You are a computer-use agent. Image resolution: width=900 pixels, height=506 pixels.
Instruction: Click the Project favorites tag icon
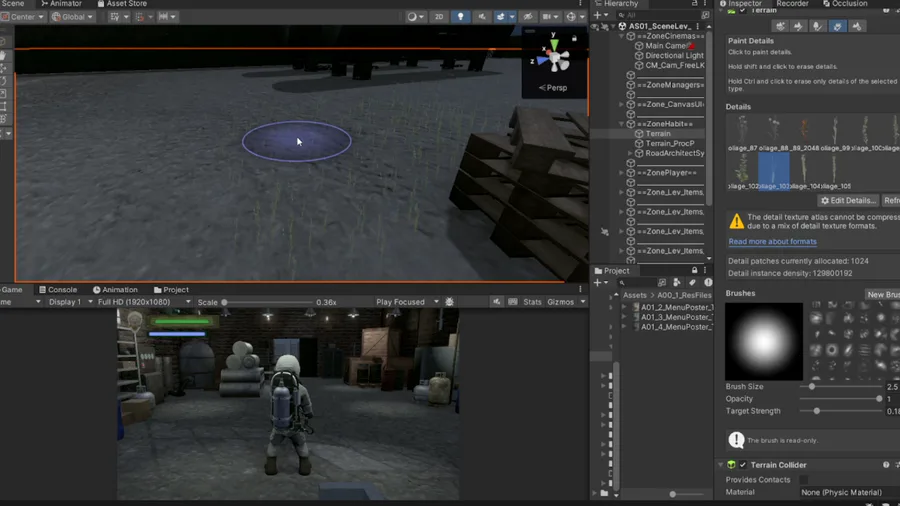coord(692,283)
